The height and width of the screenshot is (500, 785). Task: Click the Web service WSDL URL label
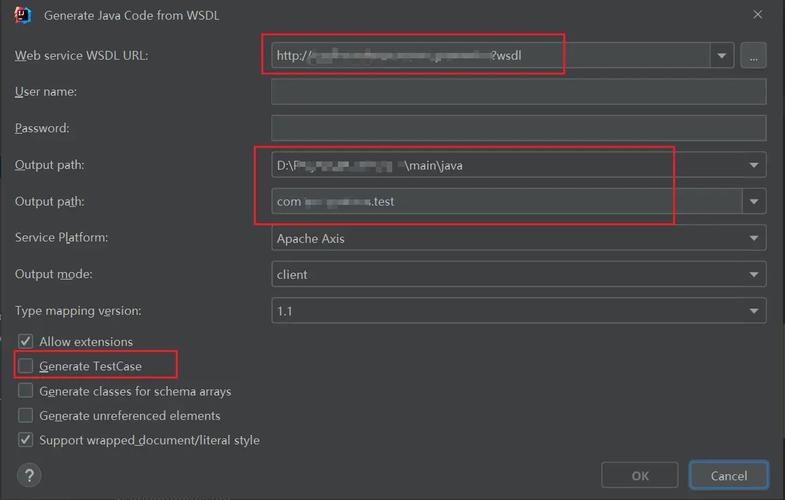coord(82,56)
